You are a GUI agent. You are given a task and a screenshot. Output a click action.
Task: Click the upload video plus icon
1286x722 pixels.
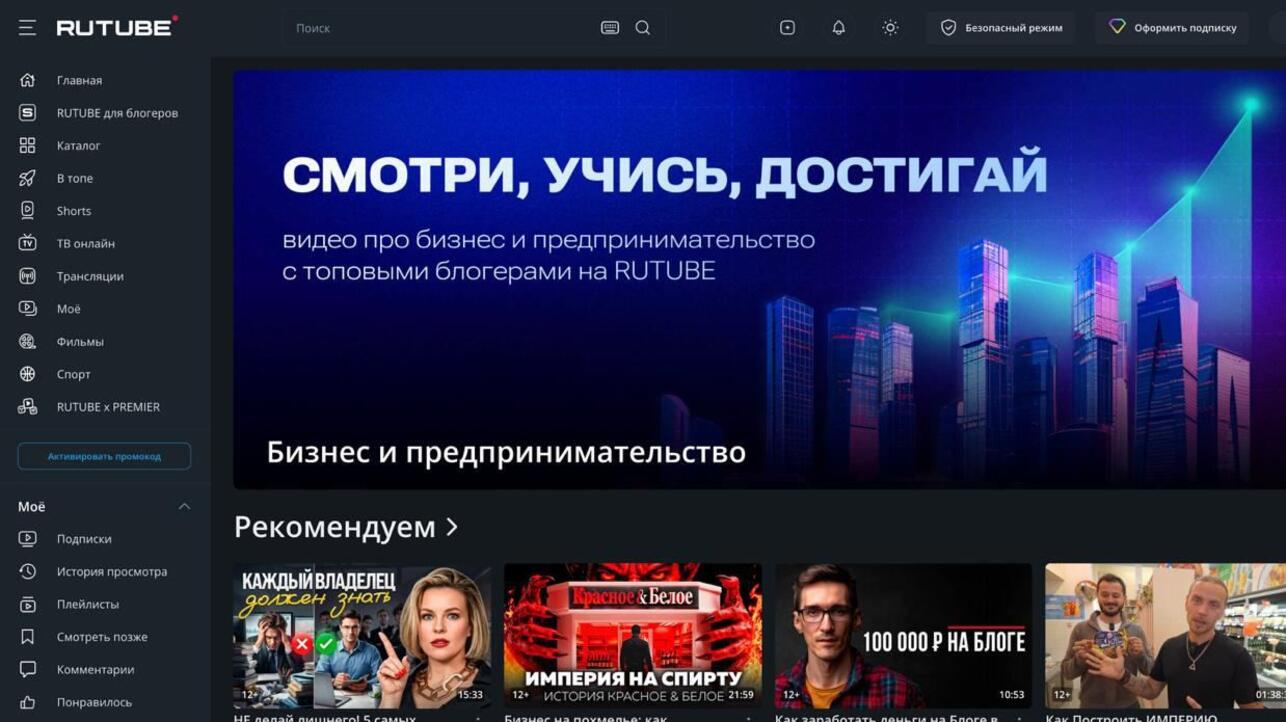[x=787, y=28]
